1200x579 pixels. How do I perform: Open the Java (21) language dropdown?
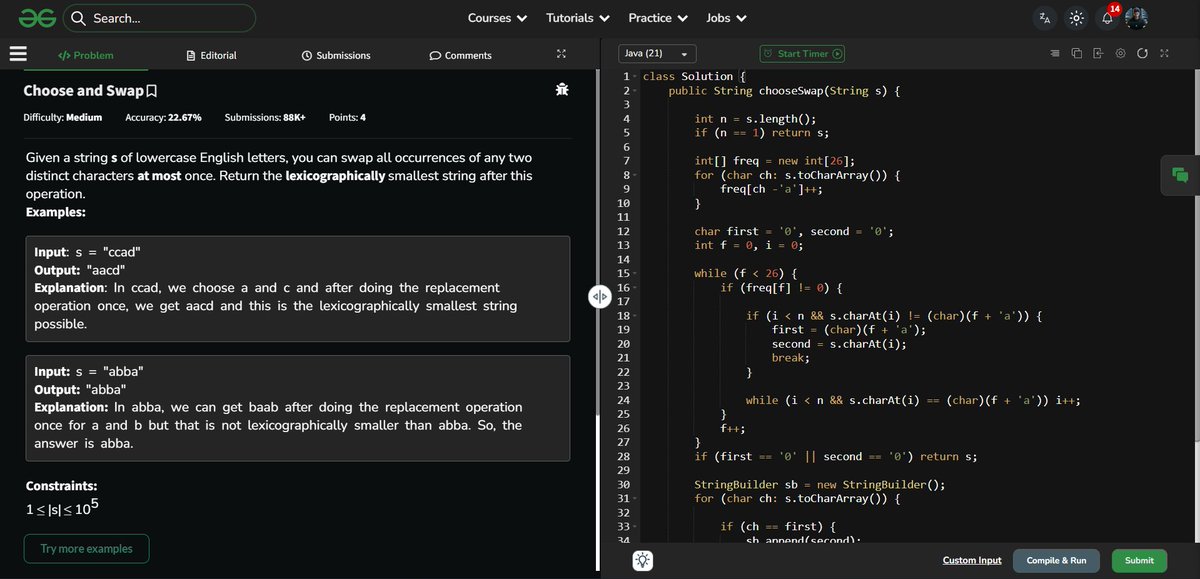(x=657, y=53)
